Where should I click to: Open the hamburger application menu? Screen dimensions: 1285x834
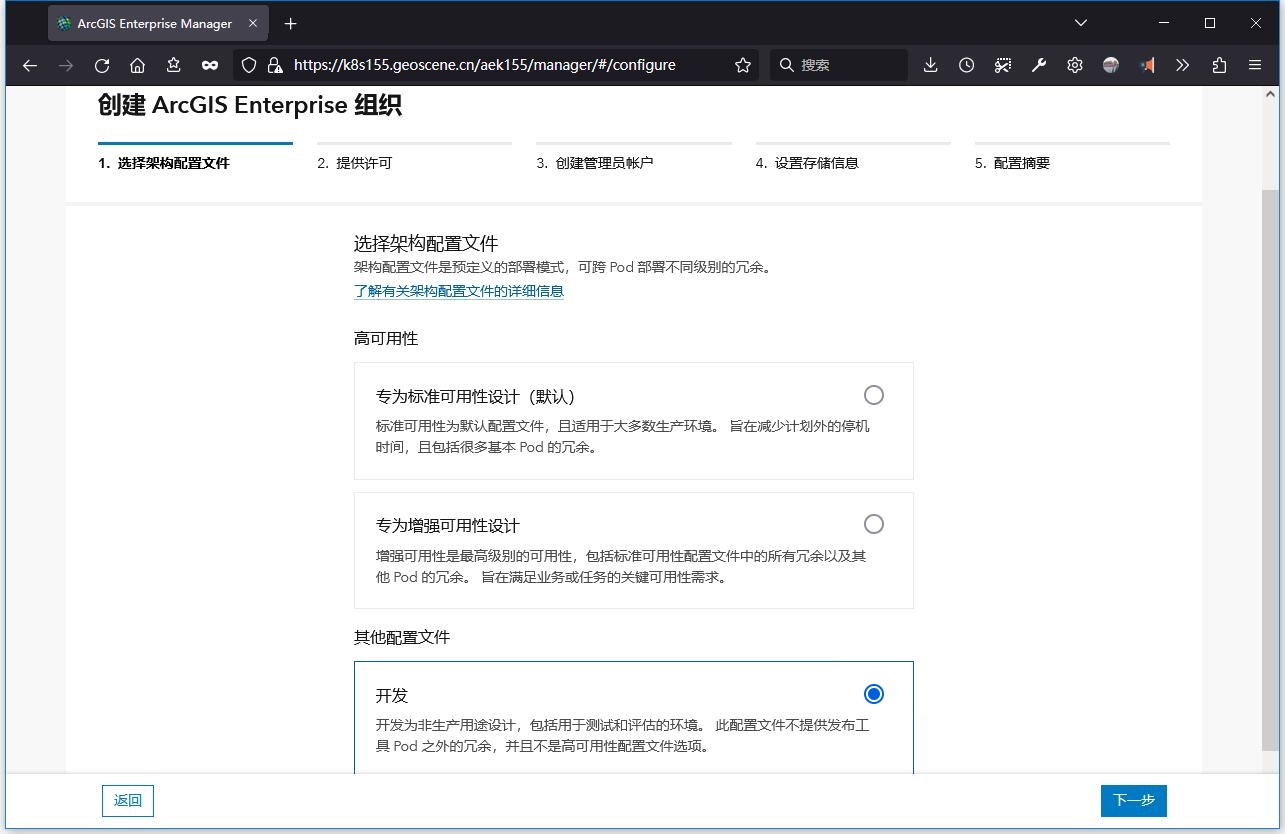(x=1255, y=65)
